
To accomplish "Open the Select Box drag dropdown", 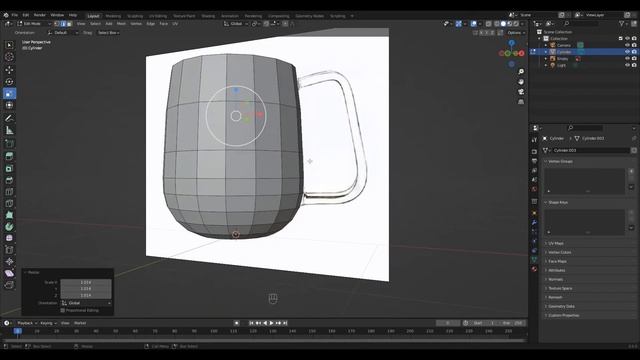I will (x=109, y=33).
